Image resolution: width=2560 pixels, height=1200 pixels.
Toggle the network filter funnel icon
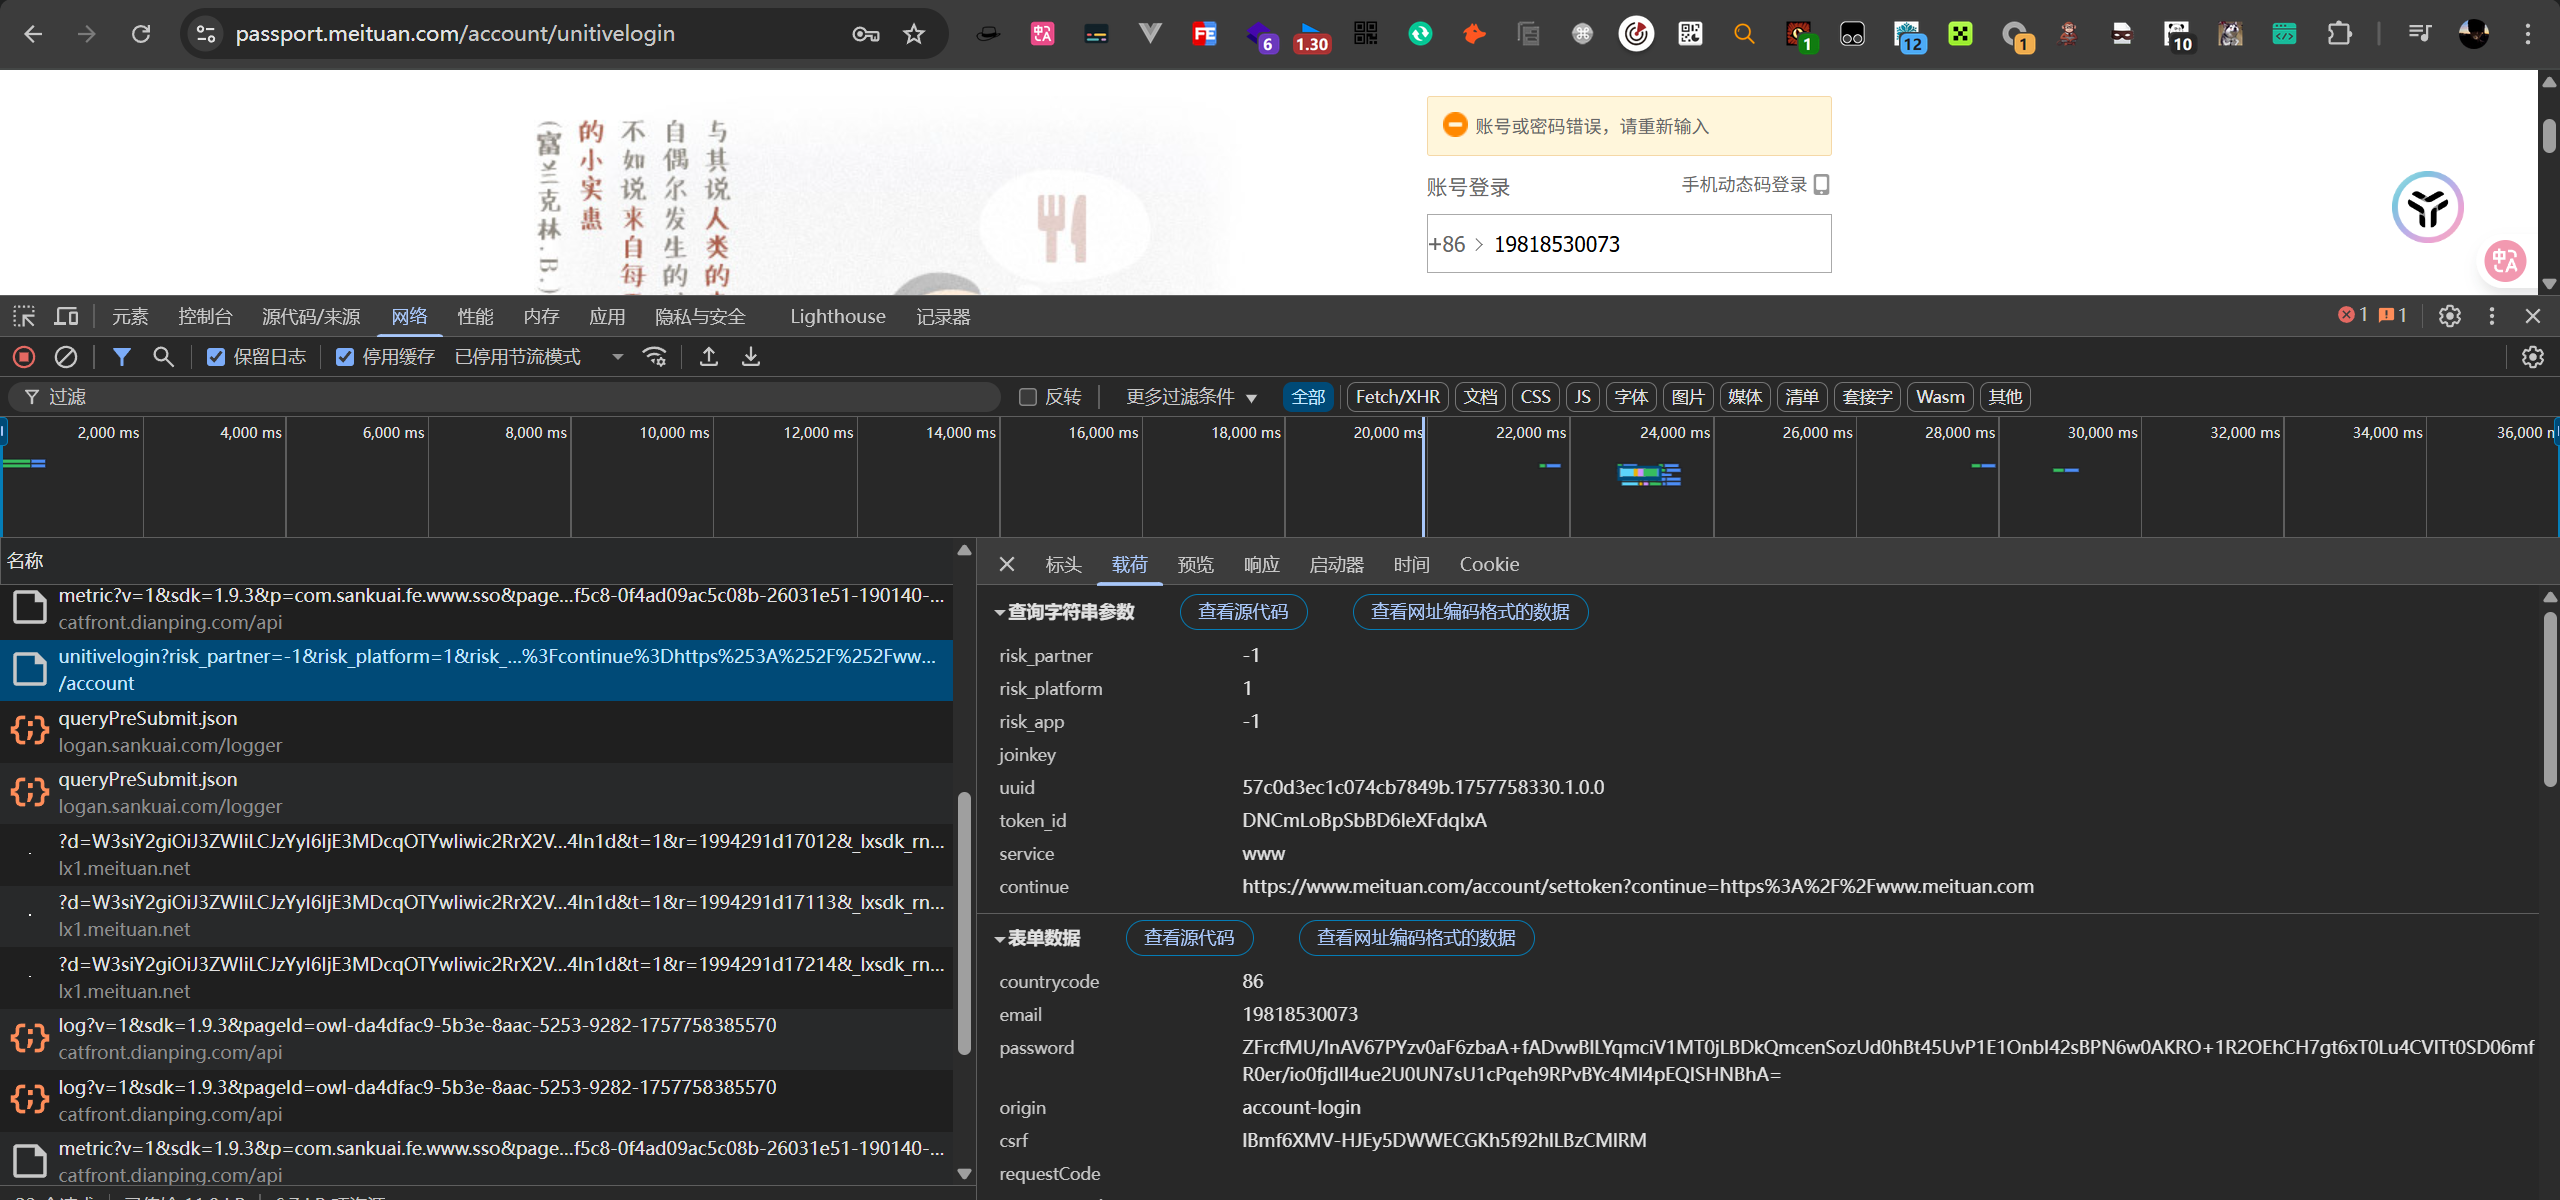click(x=122, y=357)
